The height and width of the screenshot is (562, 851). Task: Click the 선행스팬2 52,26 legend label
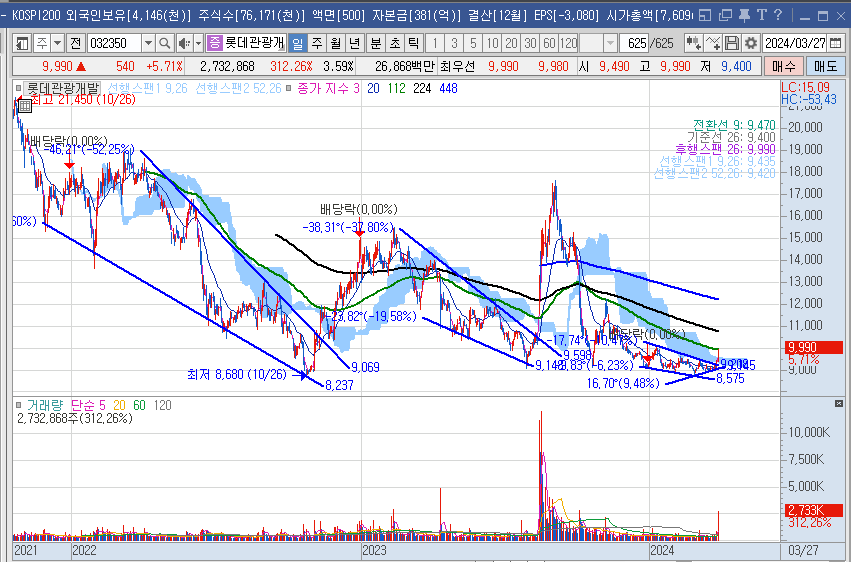click(x=238, y=88)
